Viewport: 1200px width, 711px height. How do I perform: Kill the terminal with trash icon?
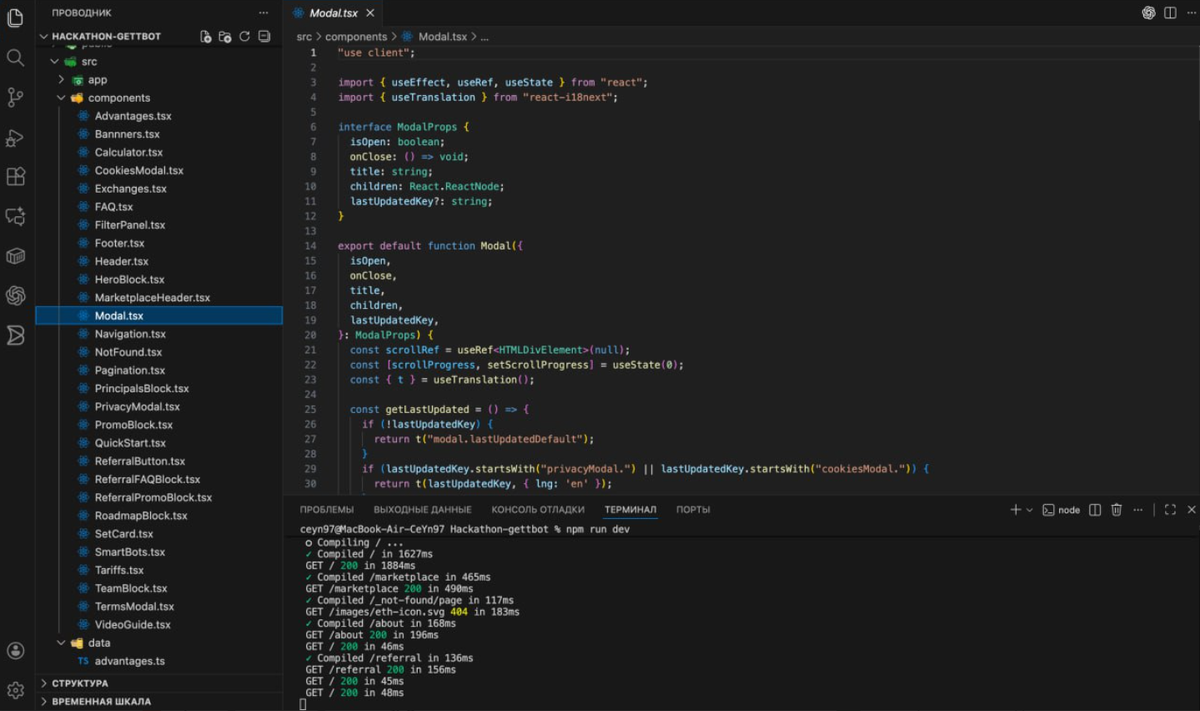pos(1117,510)
